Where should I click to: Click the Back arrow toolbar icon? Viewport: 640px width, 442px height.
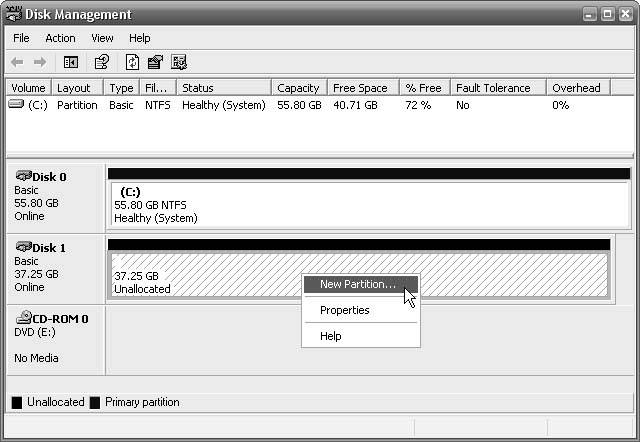tap(19, 62)
